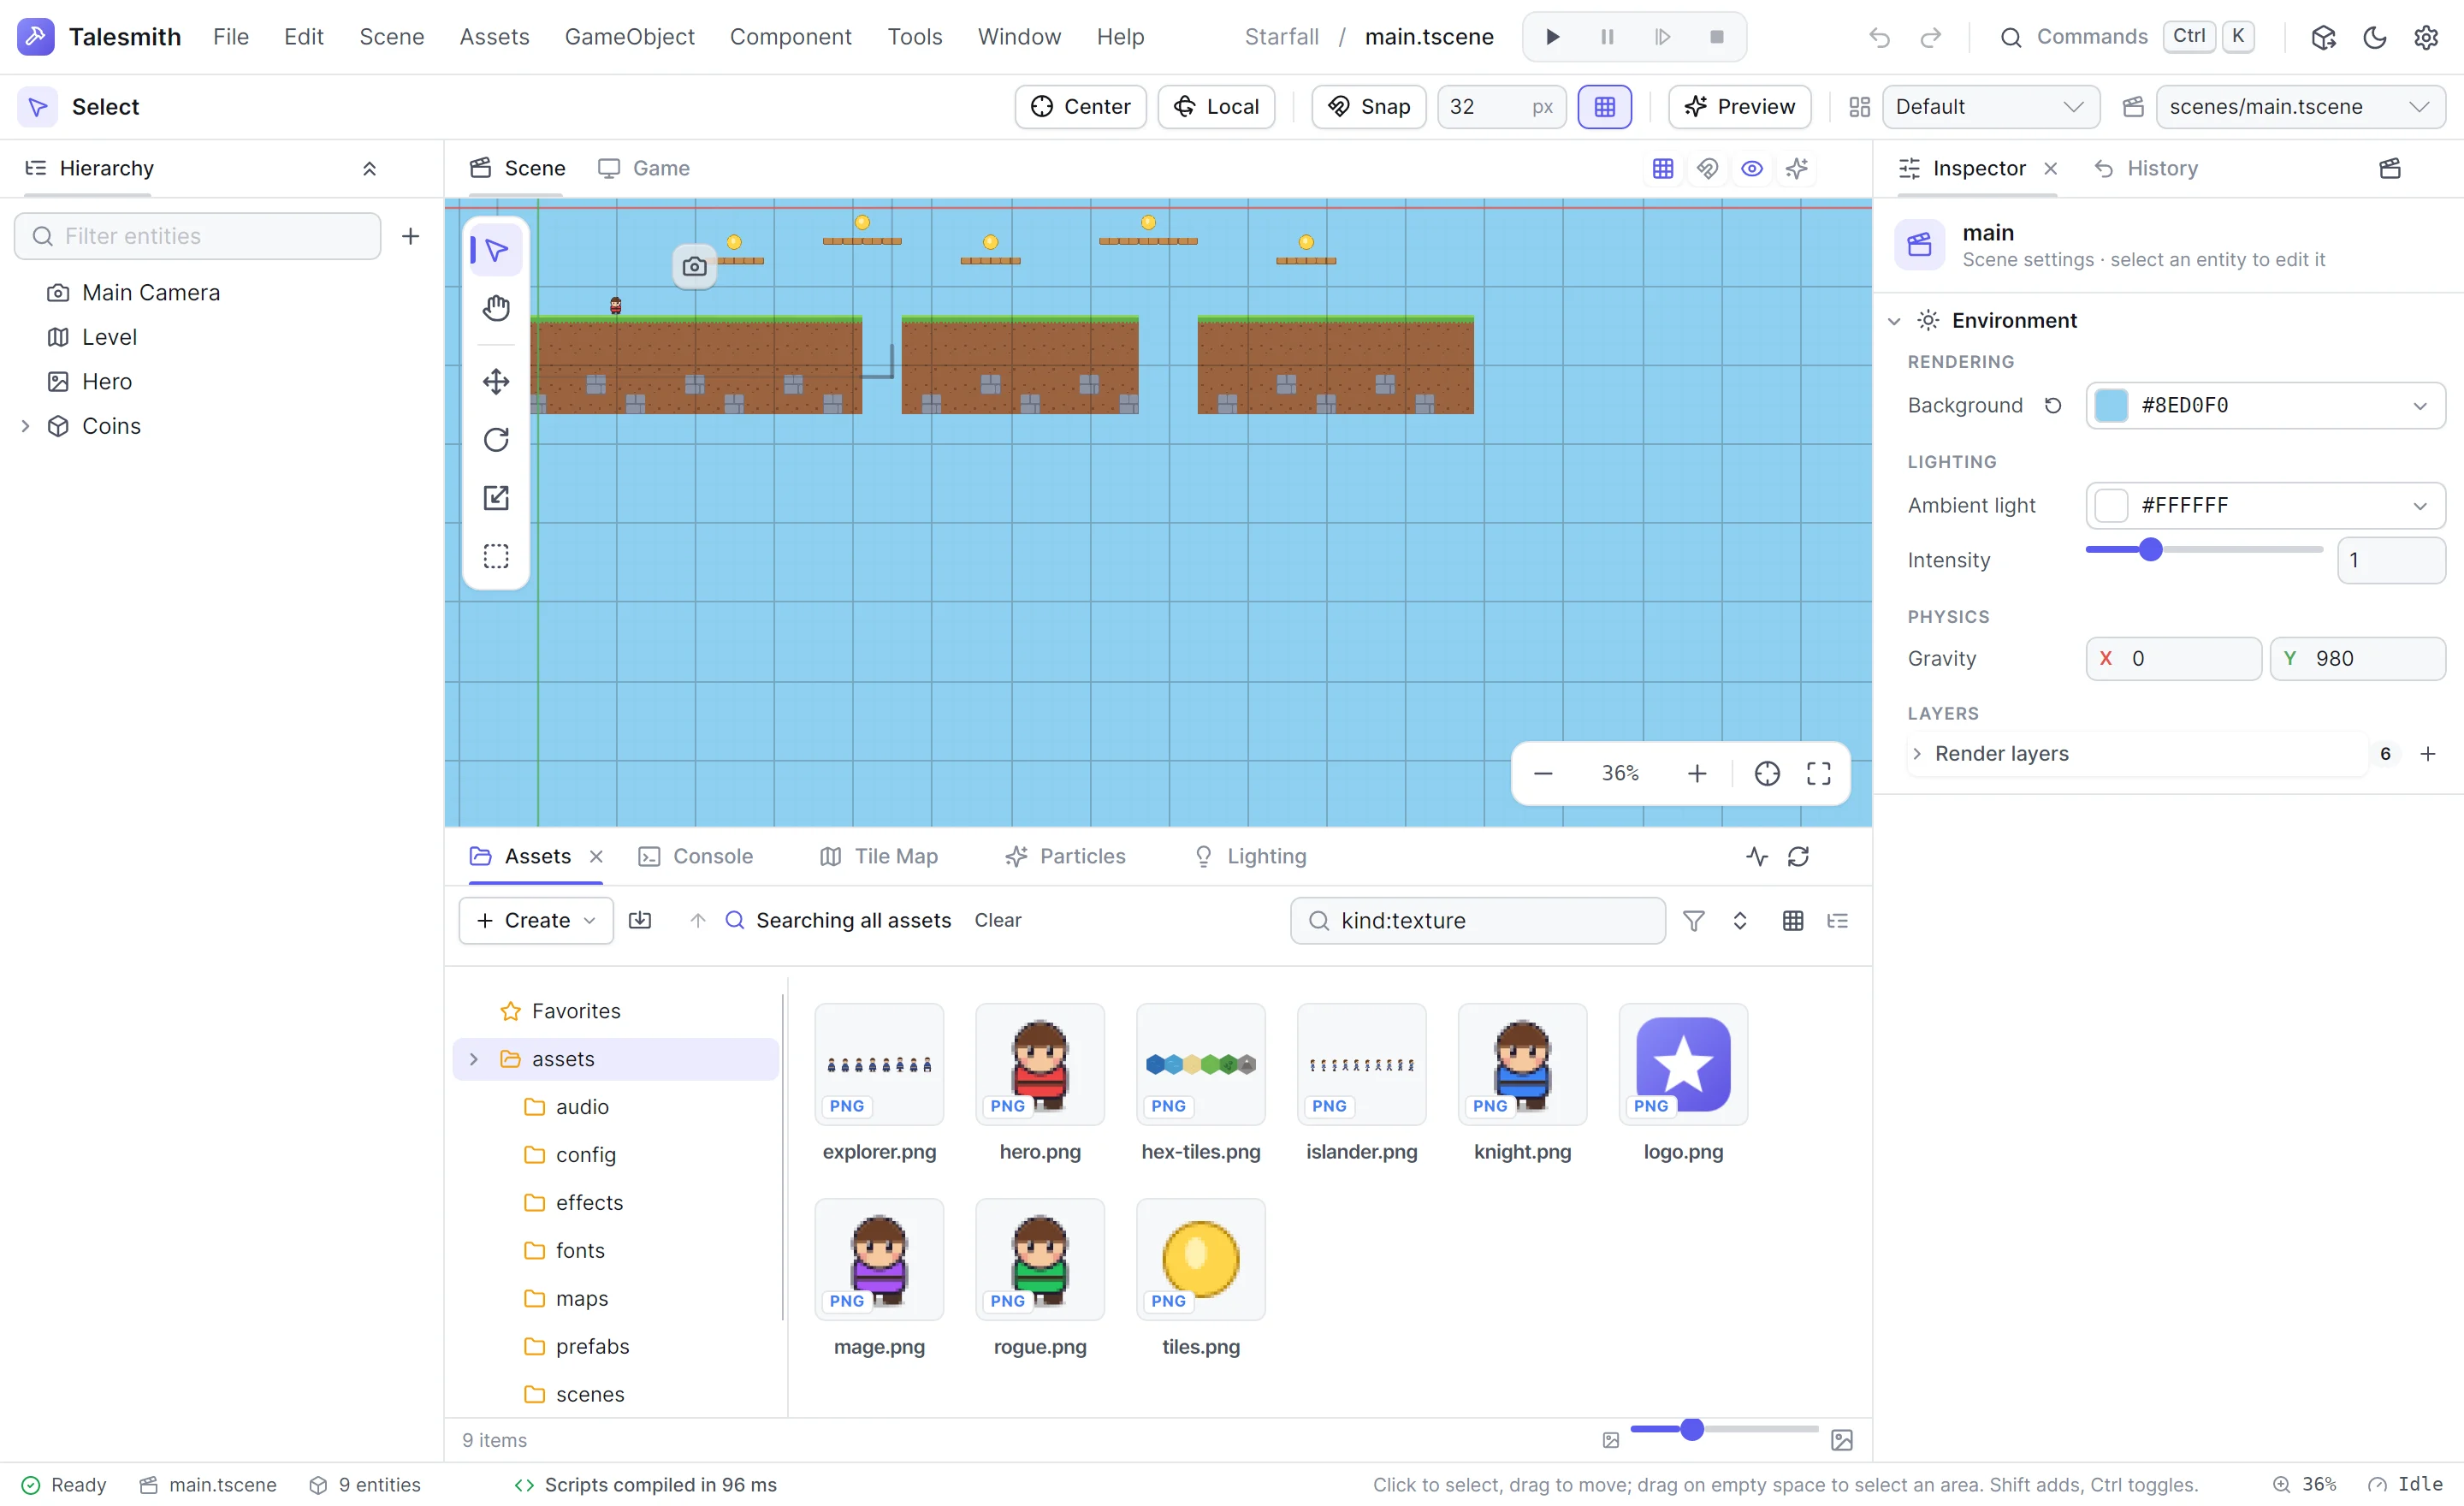
Task: Select the hand pan tool
Action: tap(496, 309)
